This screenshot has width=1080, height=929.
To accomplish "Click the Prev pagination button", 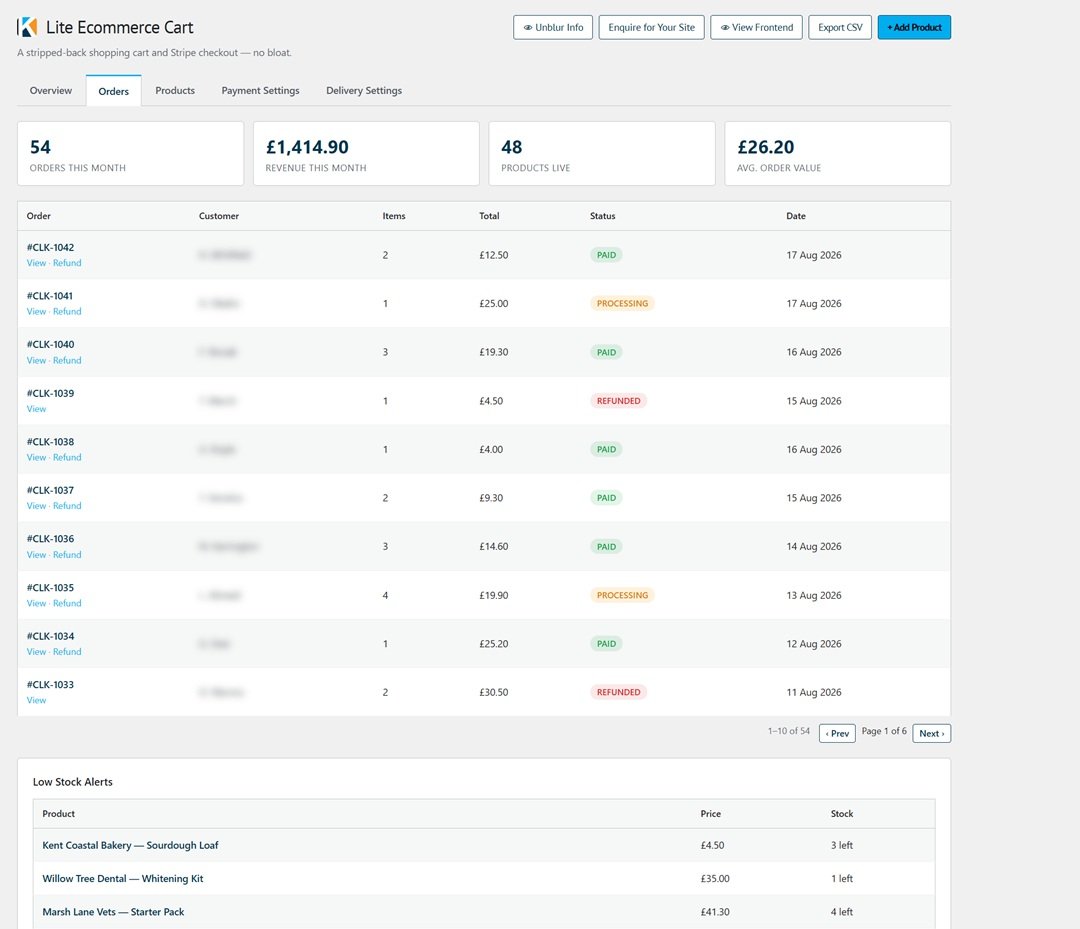I will coord(837,733).
